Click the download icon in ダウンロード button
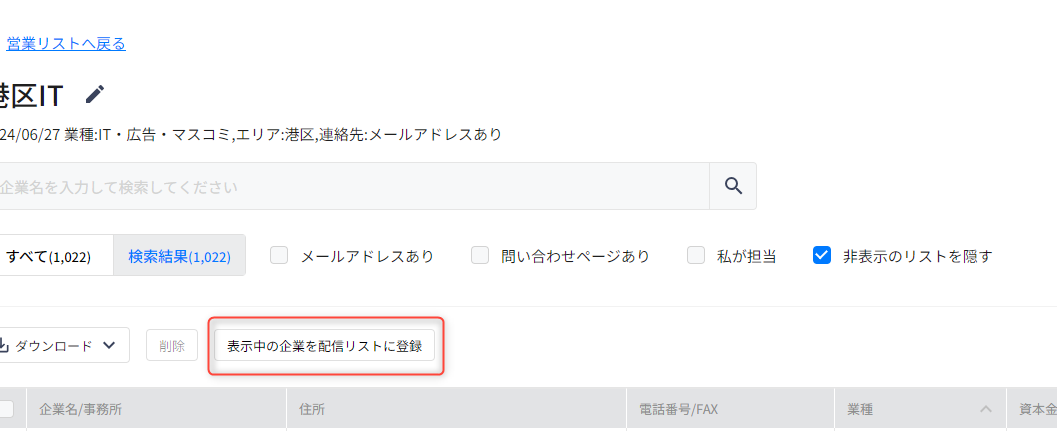 pyautogui.click(x=3, y=345)
